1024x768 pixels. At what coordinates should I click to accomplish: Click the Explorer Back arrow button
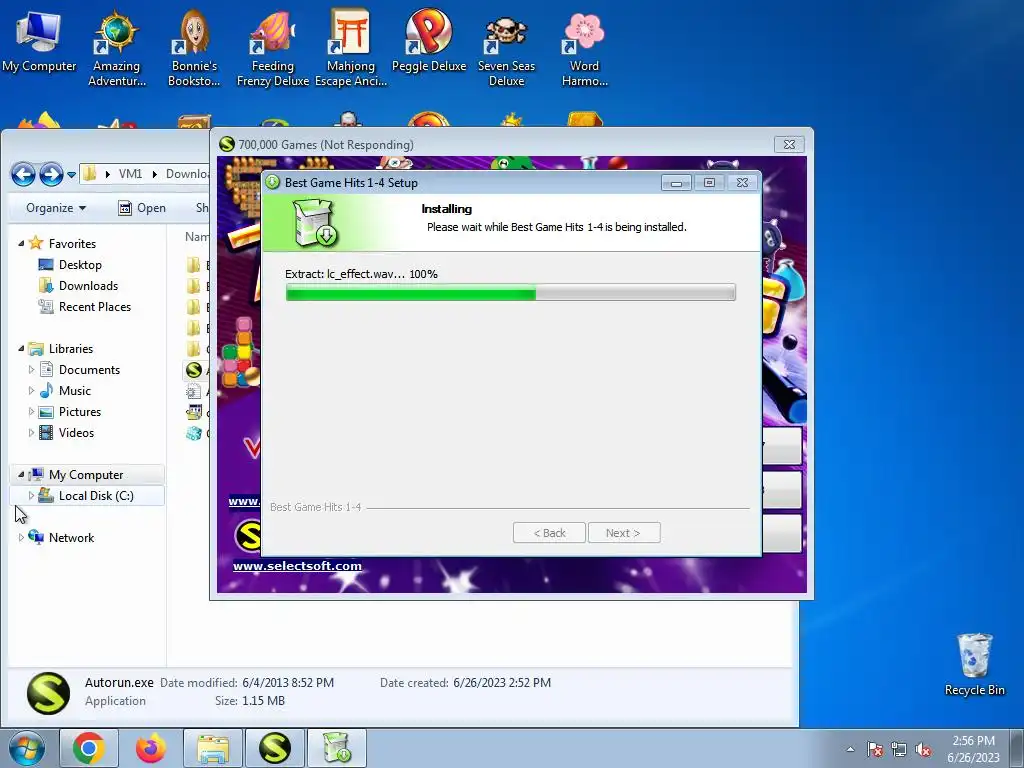click(x=24, y=174)
